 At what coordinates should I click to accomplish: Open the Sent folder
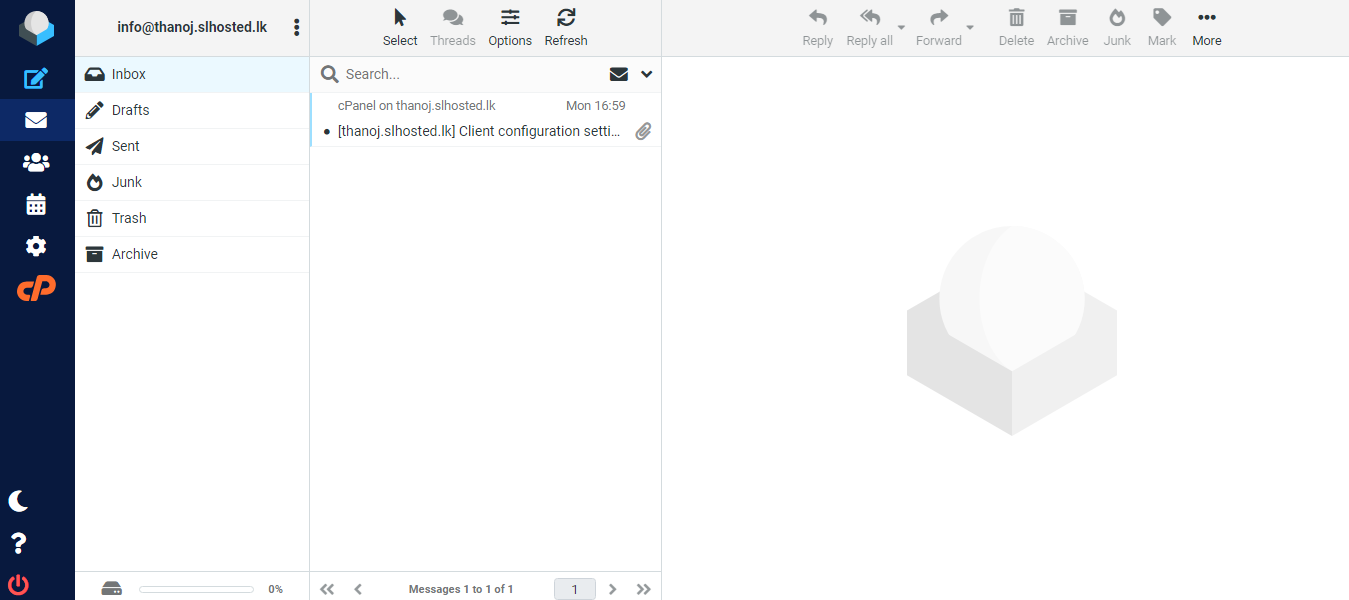126,146
